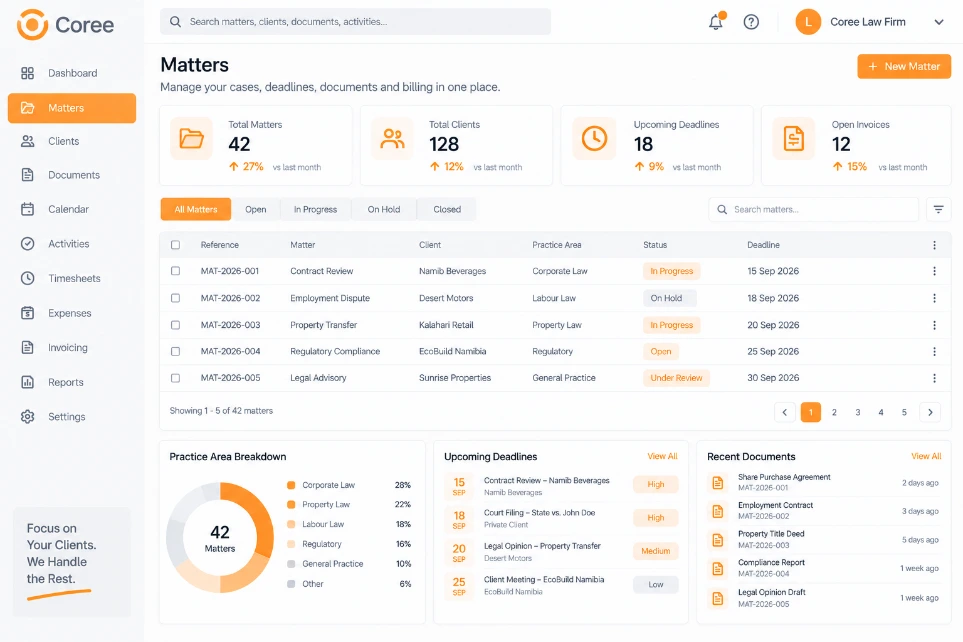The height and width of the screenshot is (642, 963).
Task: Open row actions for MAT-2026-003
Action: [x=934, y=325]
